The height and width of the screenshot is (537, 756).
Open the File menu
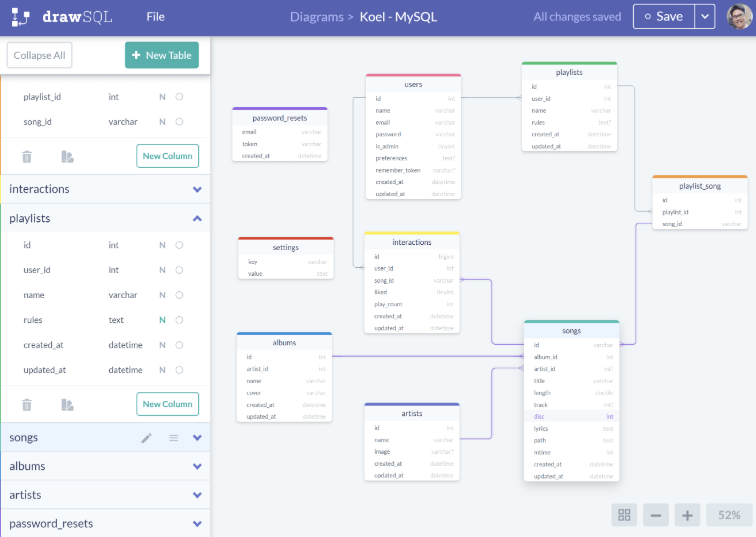[x=155, y=17]
